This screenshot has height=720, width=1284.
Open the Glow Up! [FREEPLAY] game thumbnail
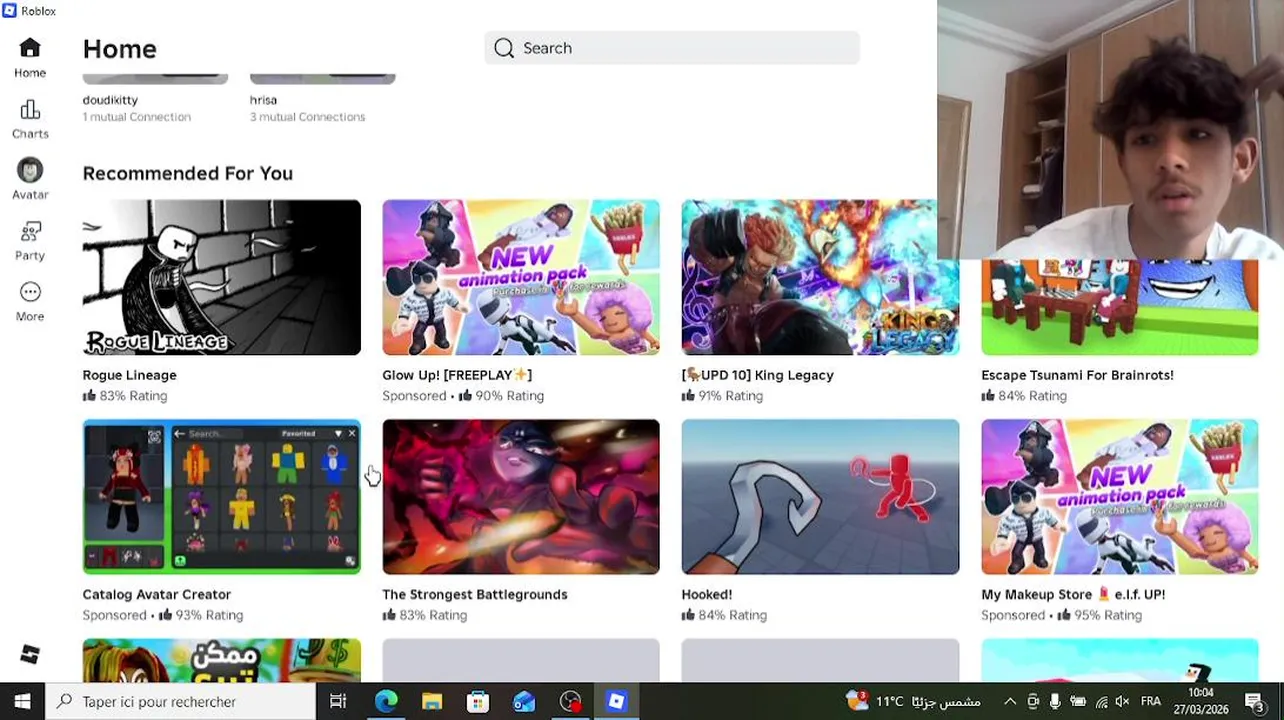pos(521,277)
